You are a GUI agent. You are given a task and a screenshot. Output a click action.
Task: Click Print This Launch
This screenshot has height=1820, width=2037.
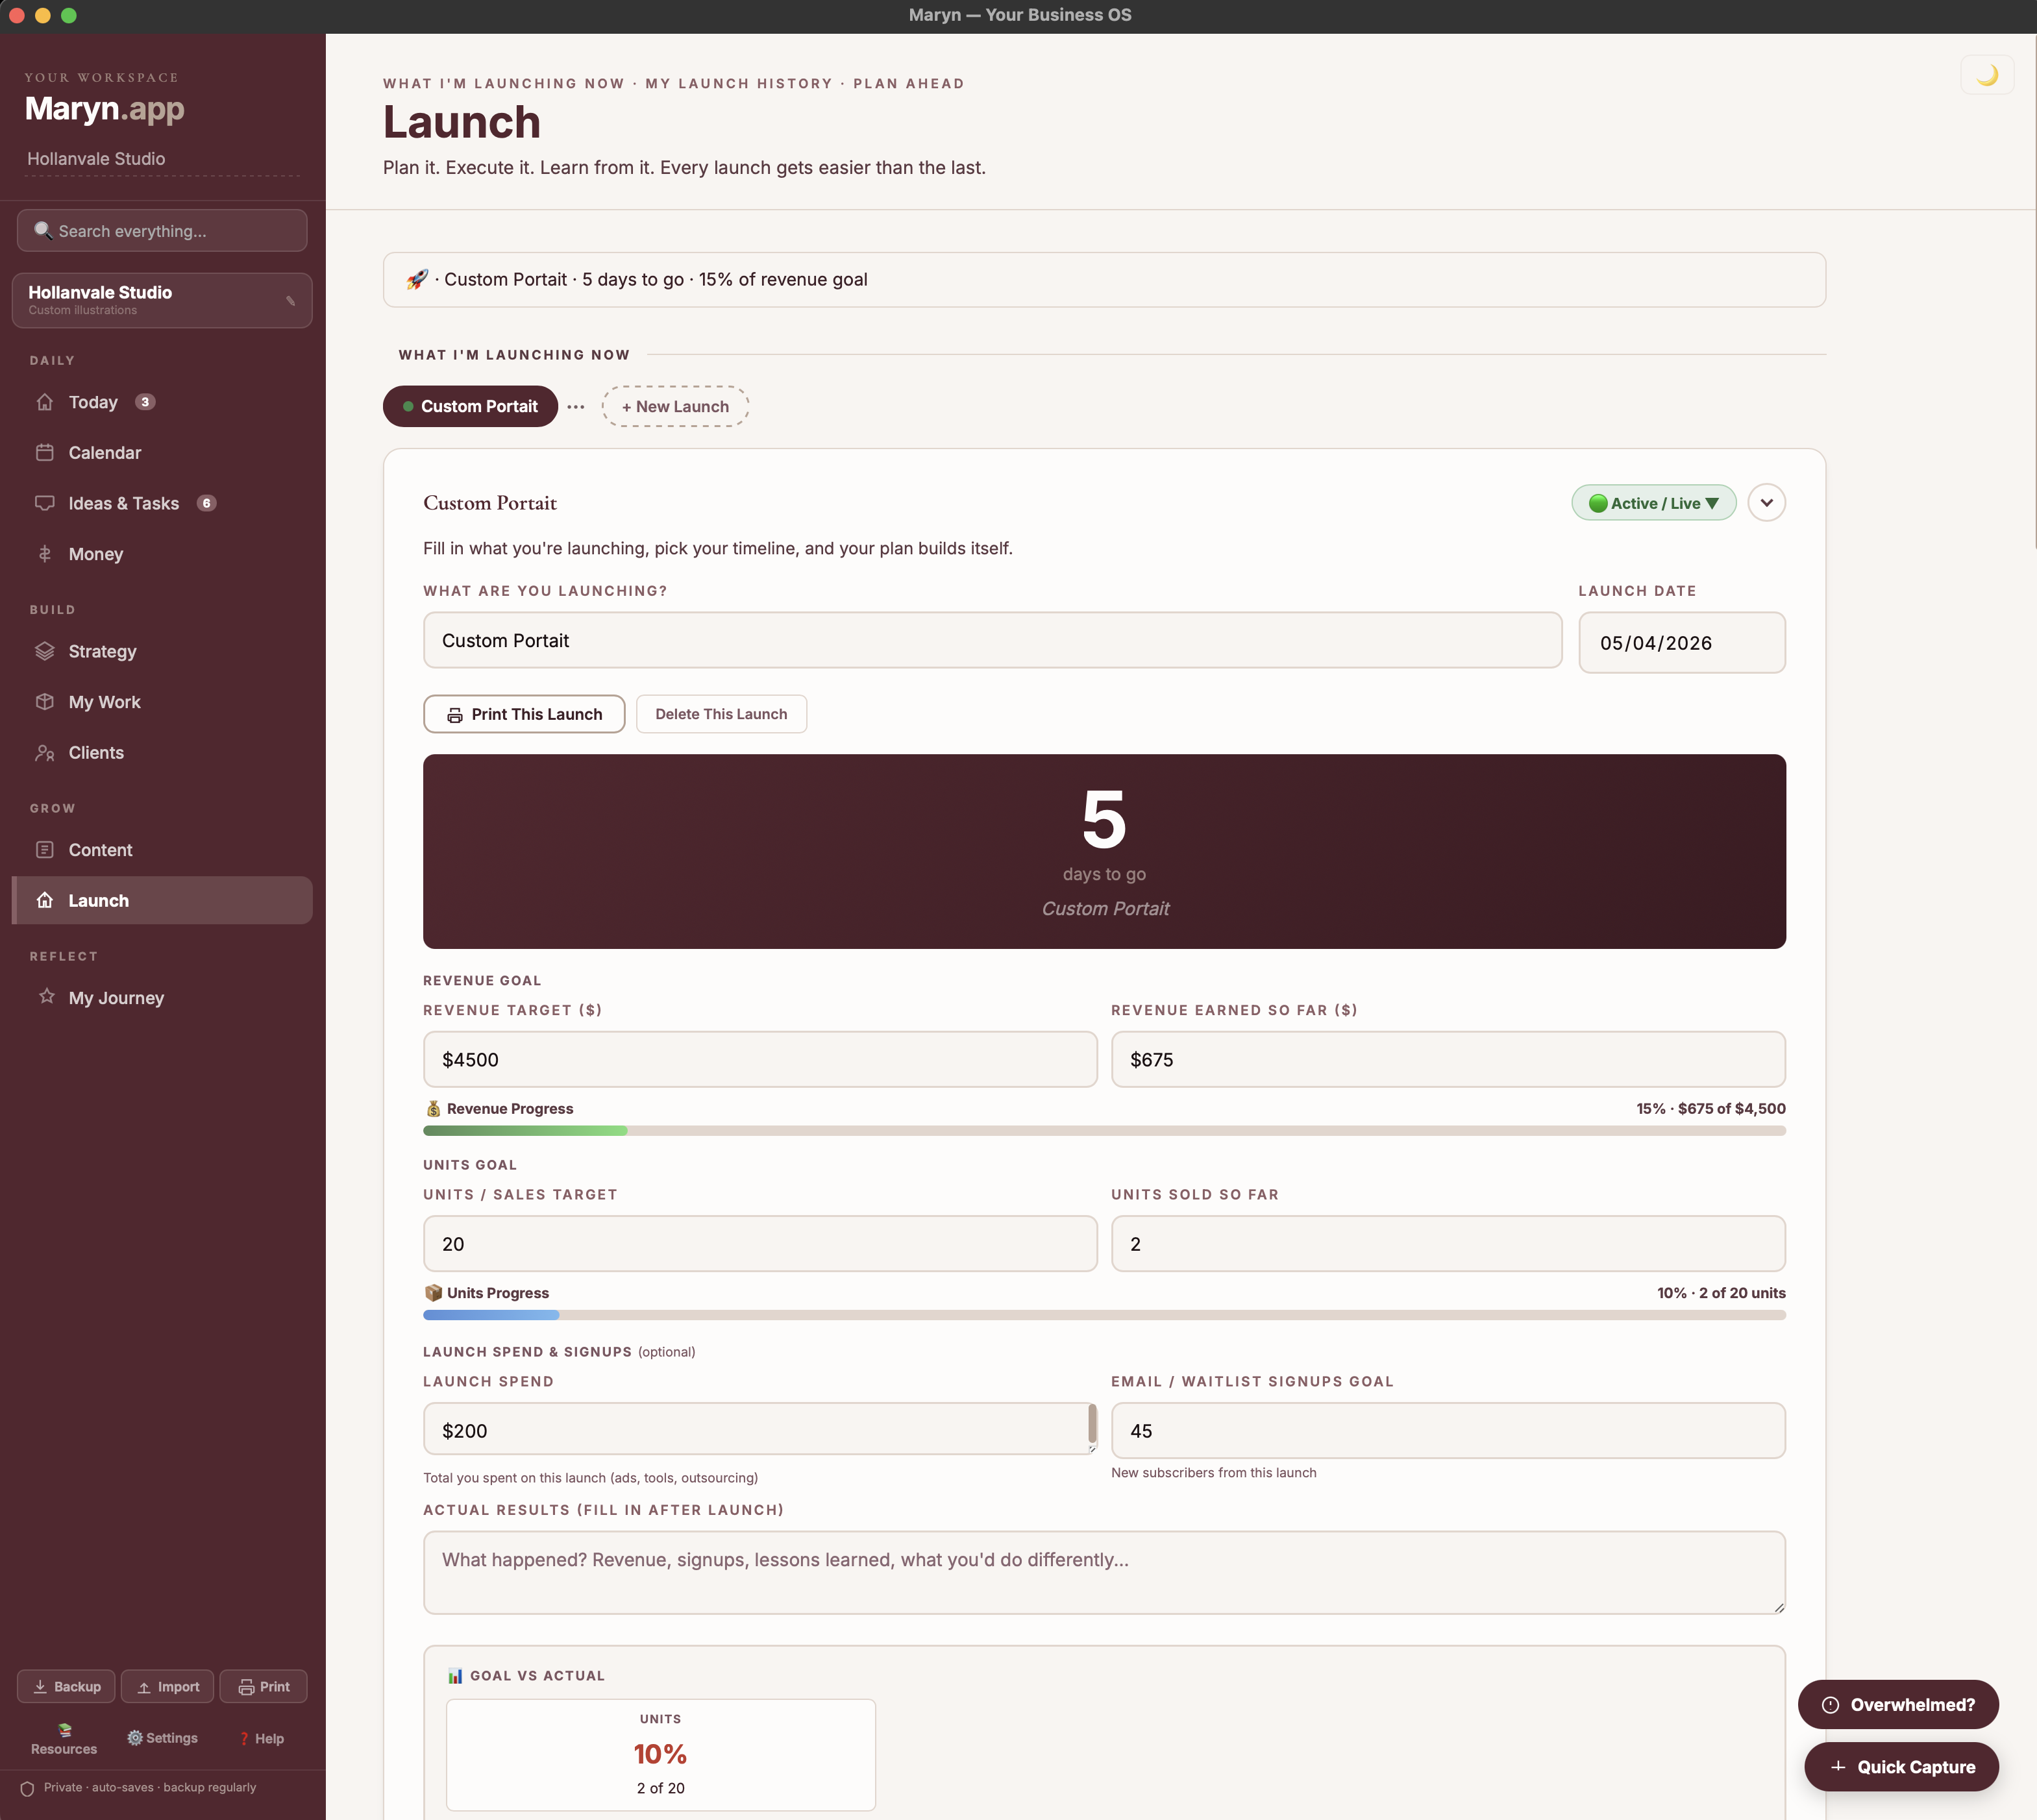click(523, 714)
